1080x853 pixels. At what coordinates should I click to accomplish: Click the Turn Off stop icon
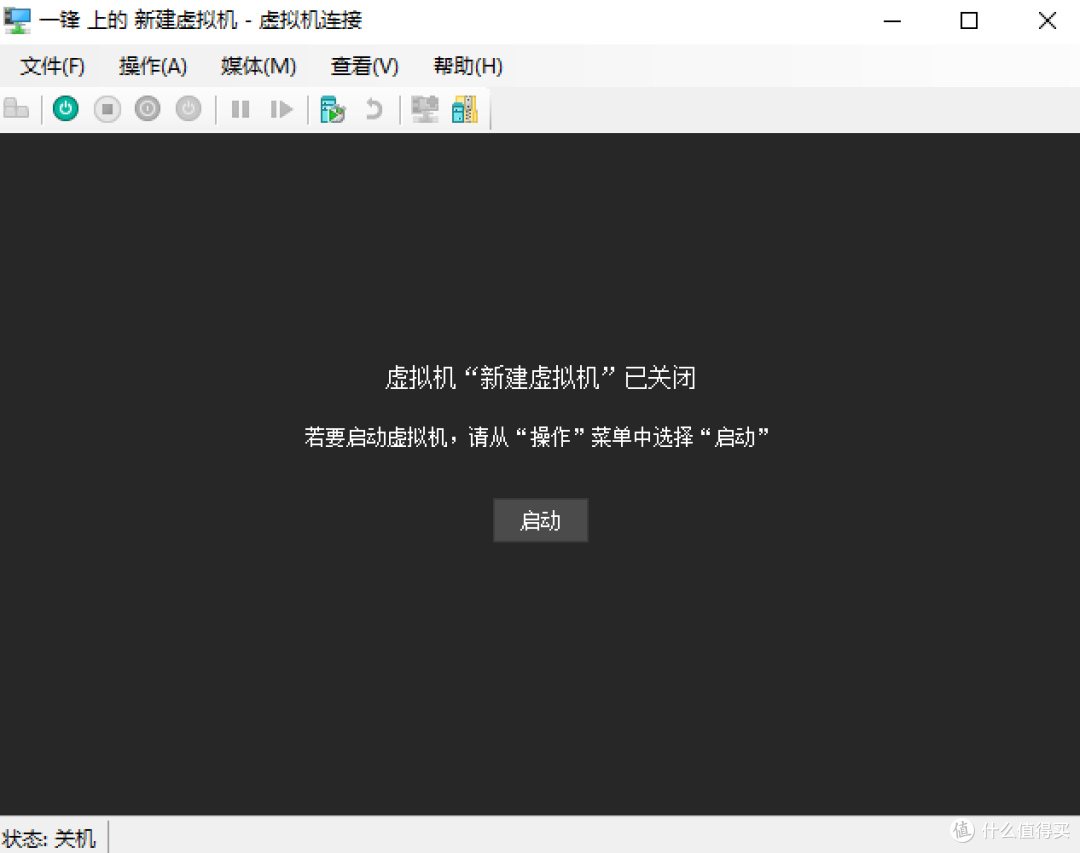(107, 109)
